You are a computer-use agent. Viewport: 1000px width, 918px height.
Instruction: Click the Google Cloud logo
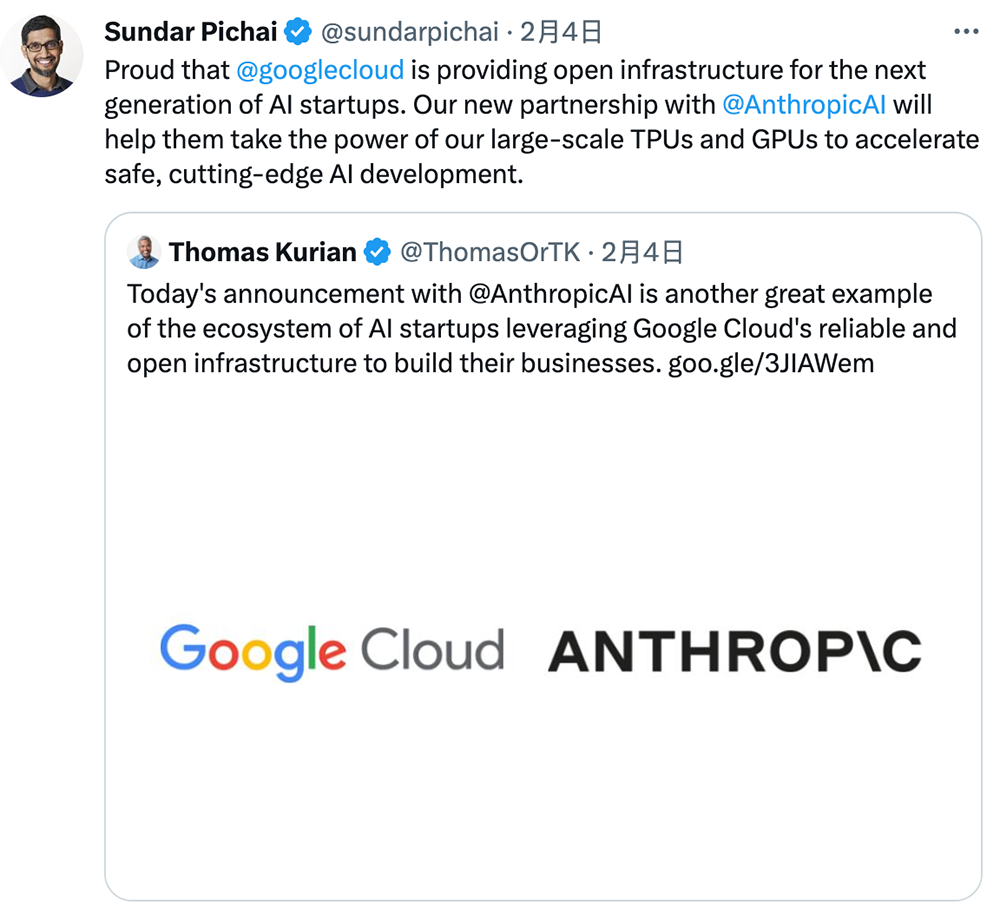point(331,650)
